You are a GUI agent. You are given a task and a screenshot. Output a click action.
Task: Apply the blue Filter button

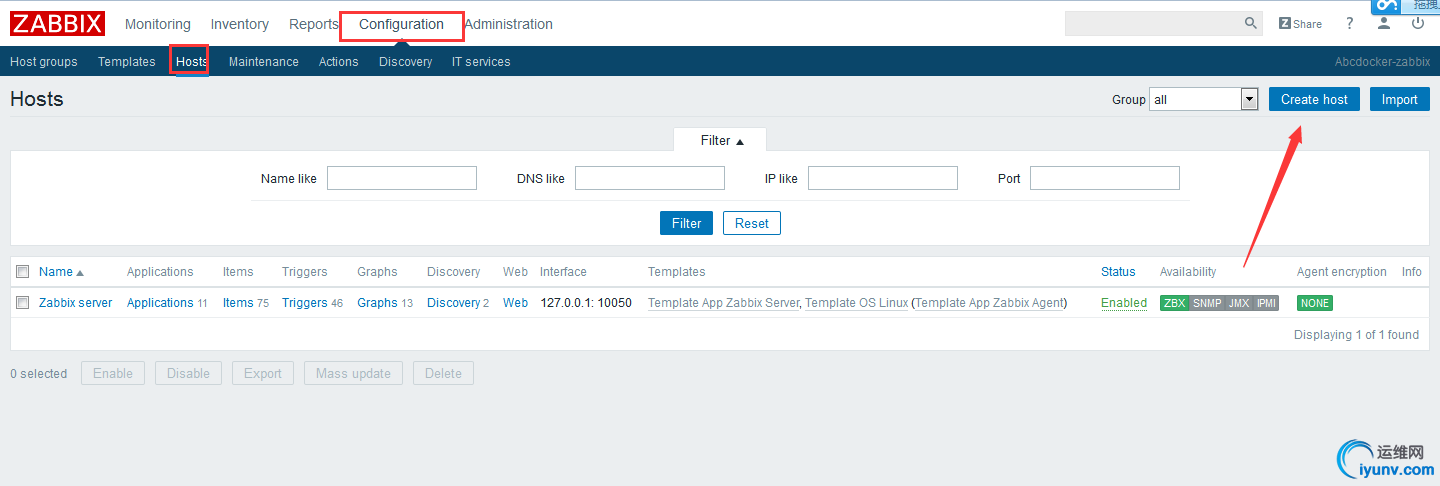click(686, 223)
